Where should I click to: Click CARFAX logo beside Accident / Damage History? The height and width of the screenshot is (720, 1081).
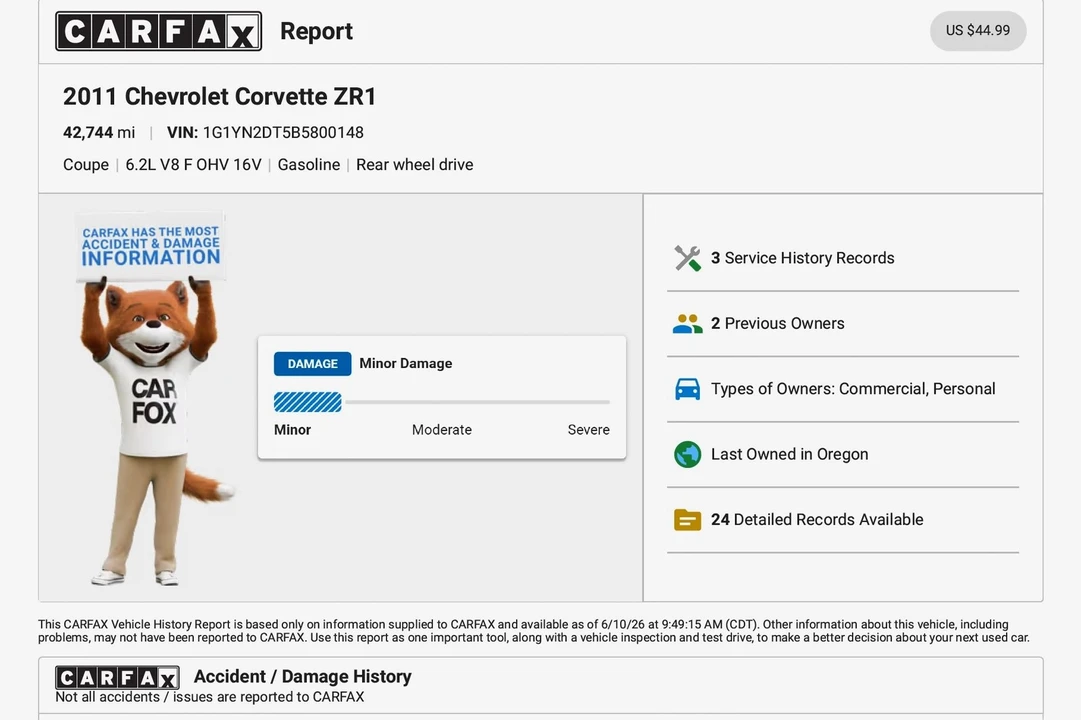[117, 678]
